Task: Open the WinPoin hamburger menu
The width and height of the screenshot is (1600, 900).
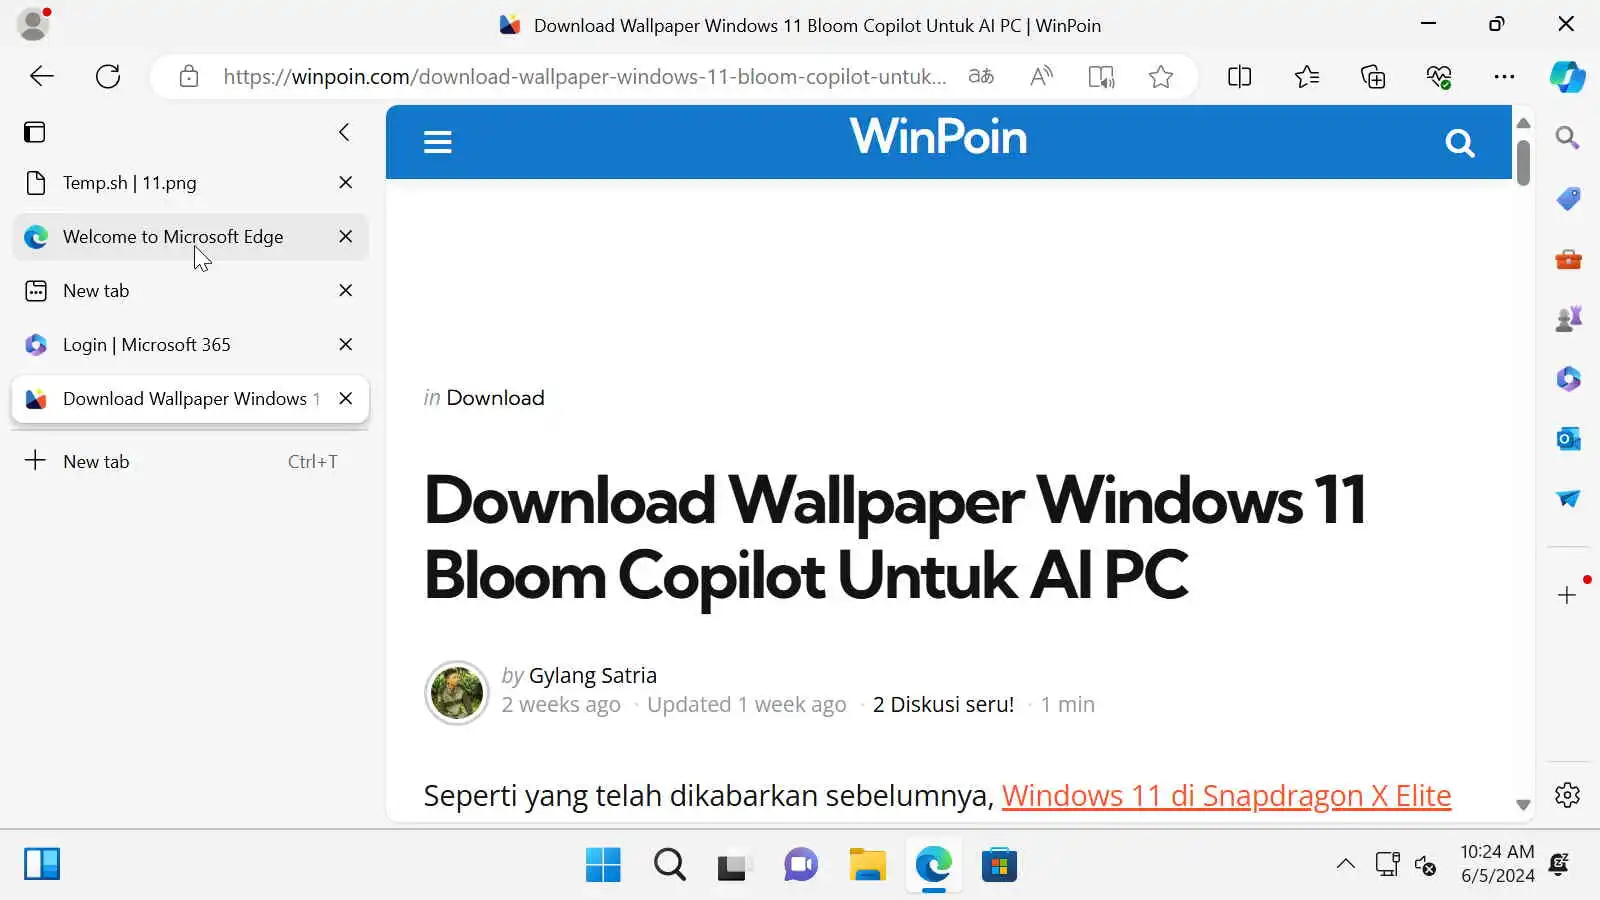Action: 438,142
